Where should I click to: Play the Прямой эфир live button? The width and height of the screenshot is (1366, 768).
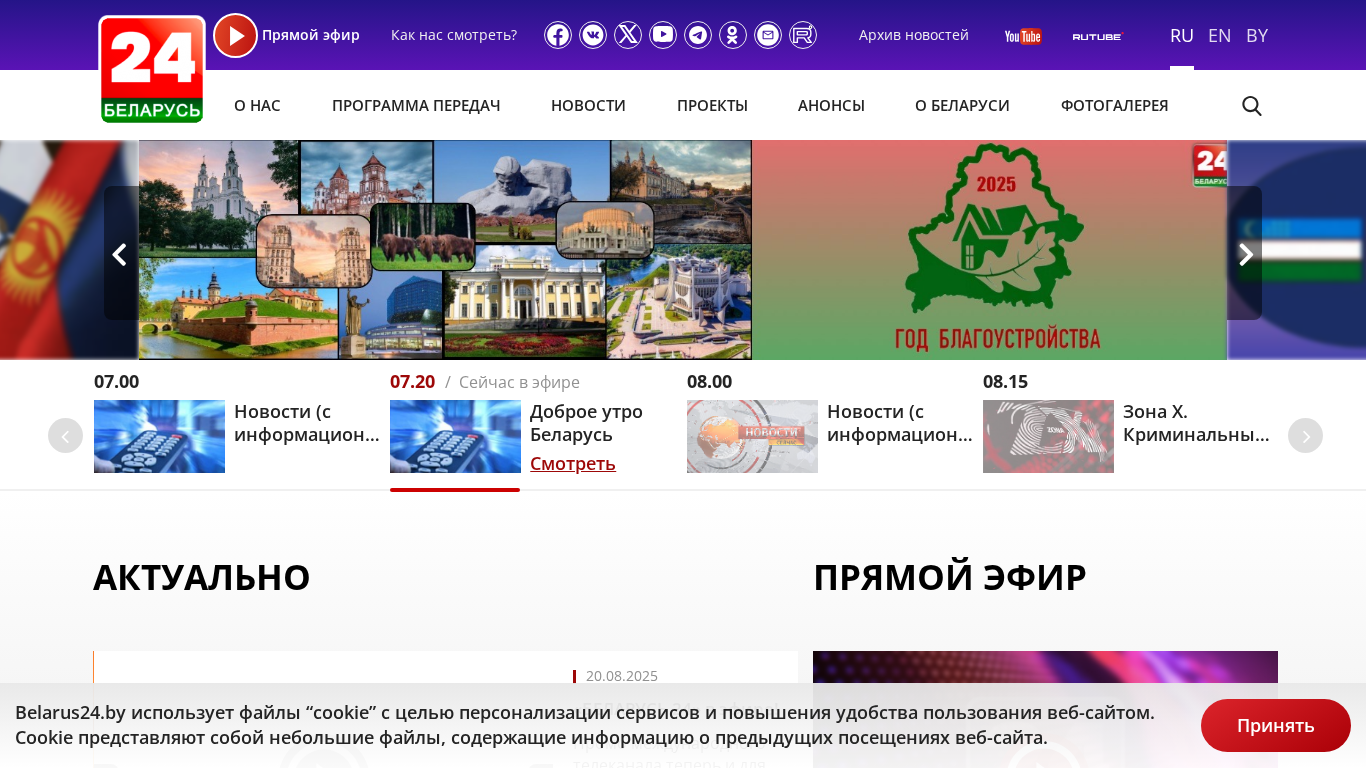236,36
